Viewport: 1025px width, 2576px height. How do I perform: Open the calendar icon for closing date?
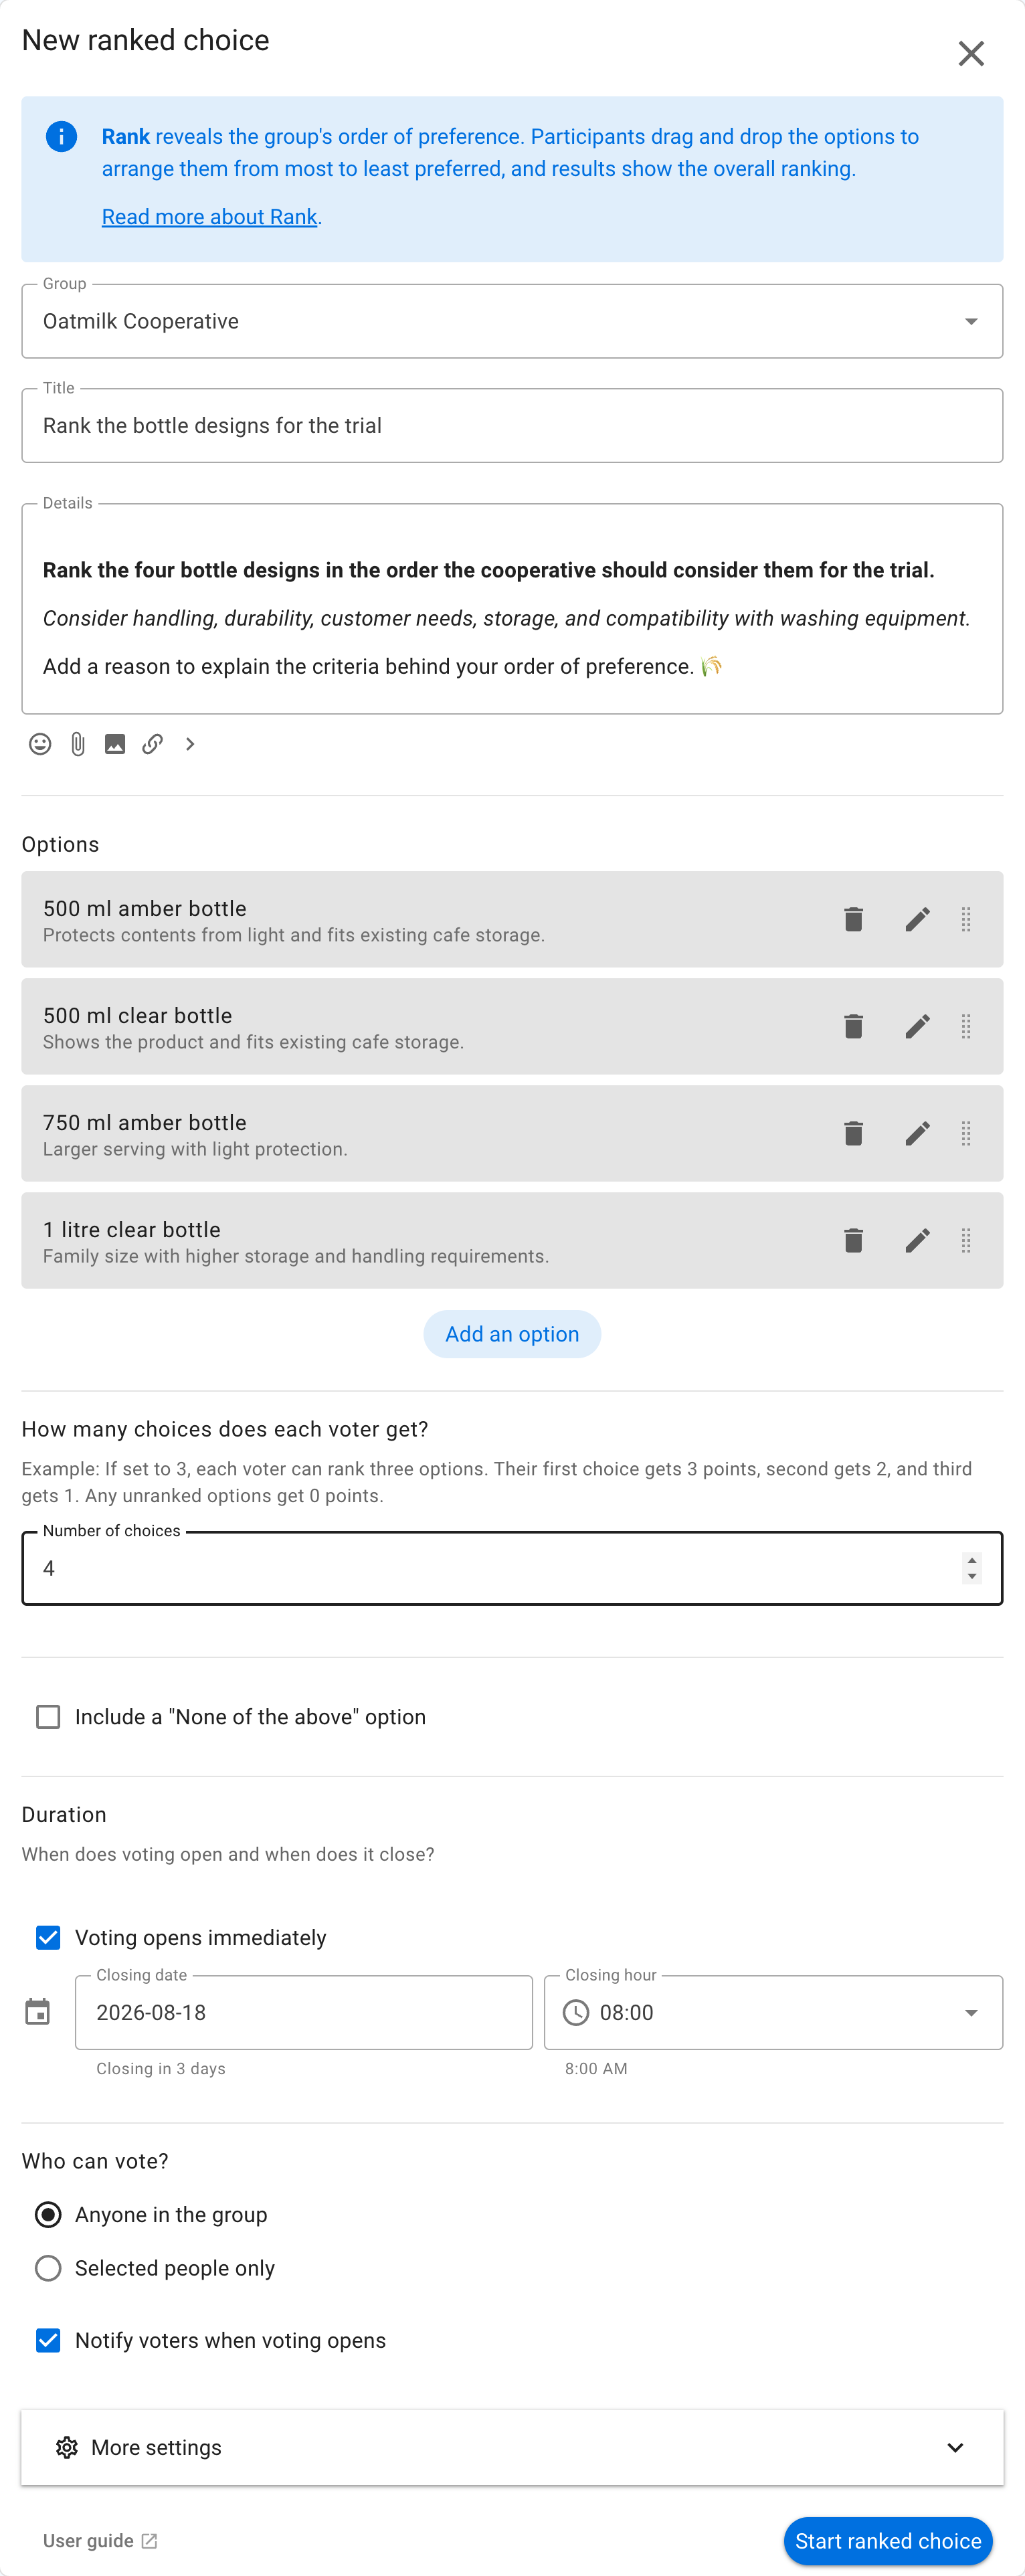38,2012
